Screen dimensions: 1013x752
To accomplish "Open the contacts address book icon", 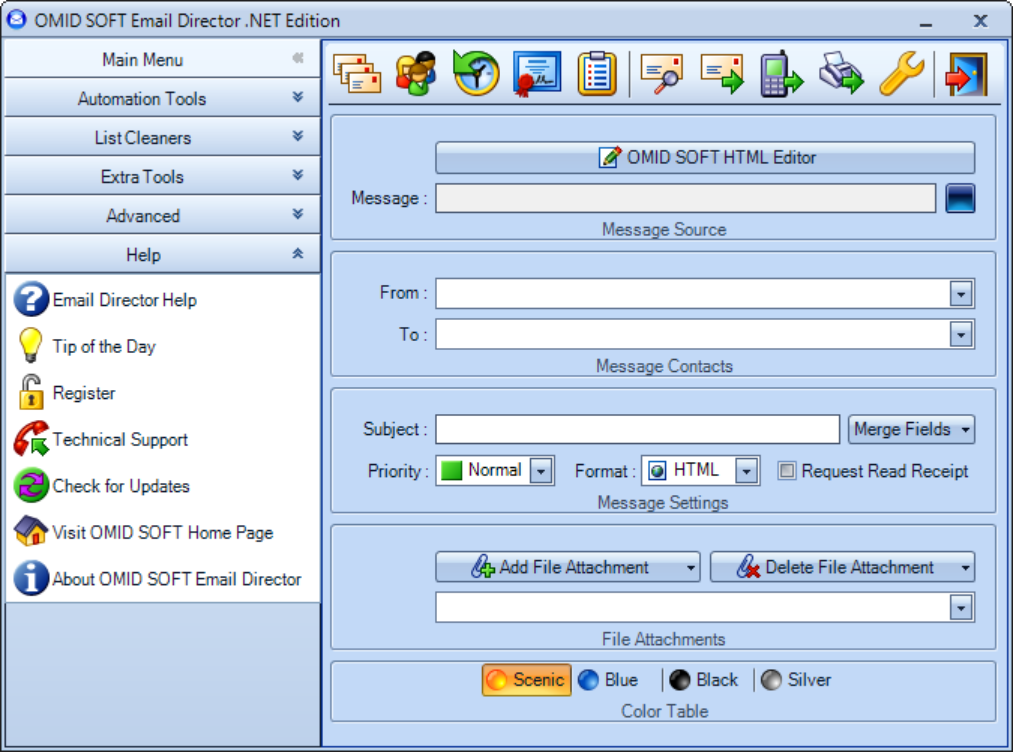I will click(x=415, y=73).
